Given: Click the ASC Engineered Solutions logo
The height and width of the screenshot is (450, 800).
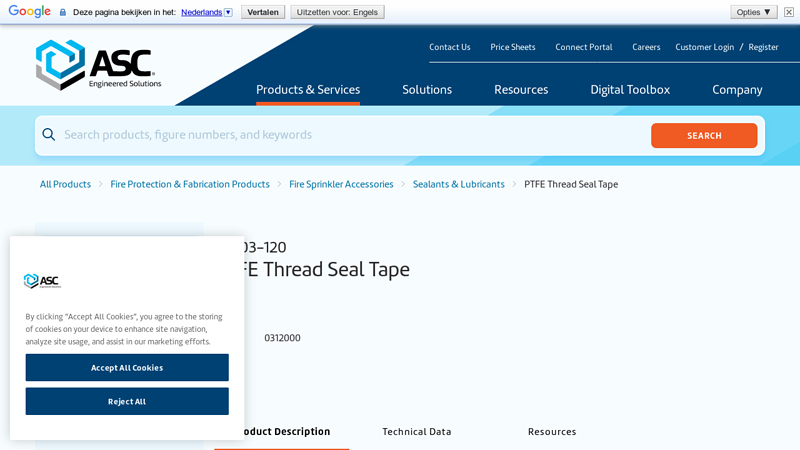Looking at the screenshot, I should tap(98, 65).
